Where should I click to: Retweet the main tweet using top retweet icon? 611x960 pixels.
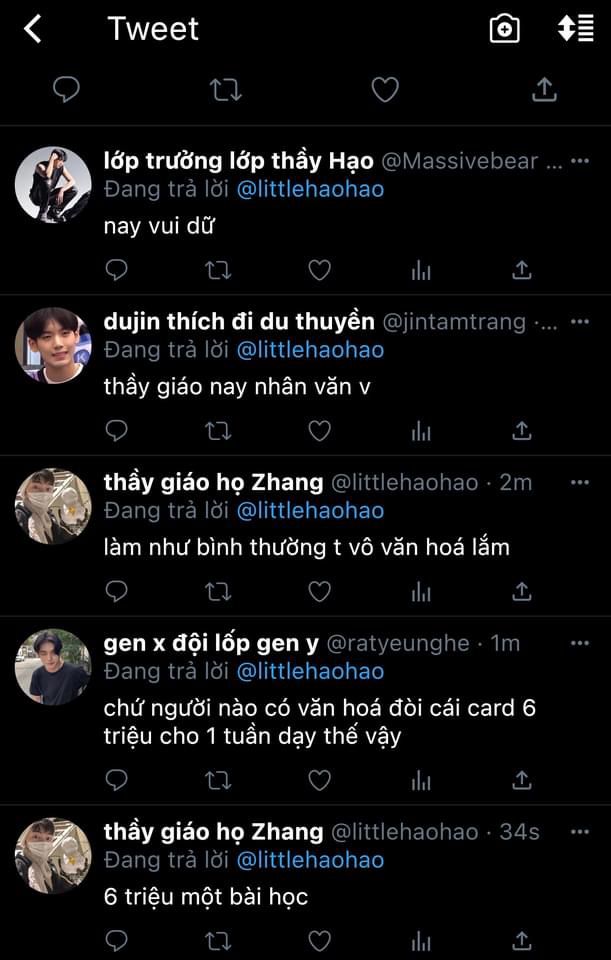click(226, 90)
